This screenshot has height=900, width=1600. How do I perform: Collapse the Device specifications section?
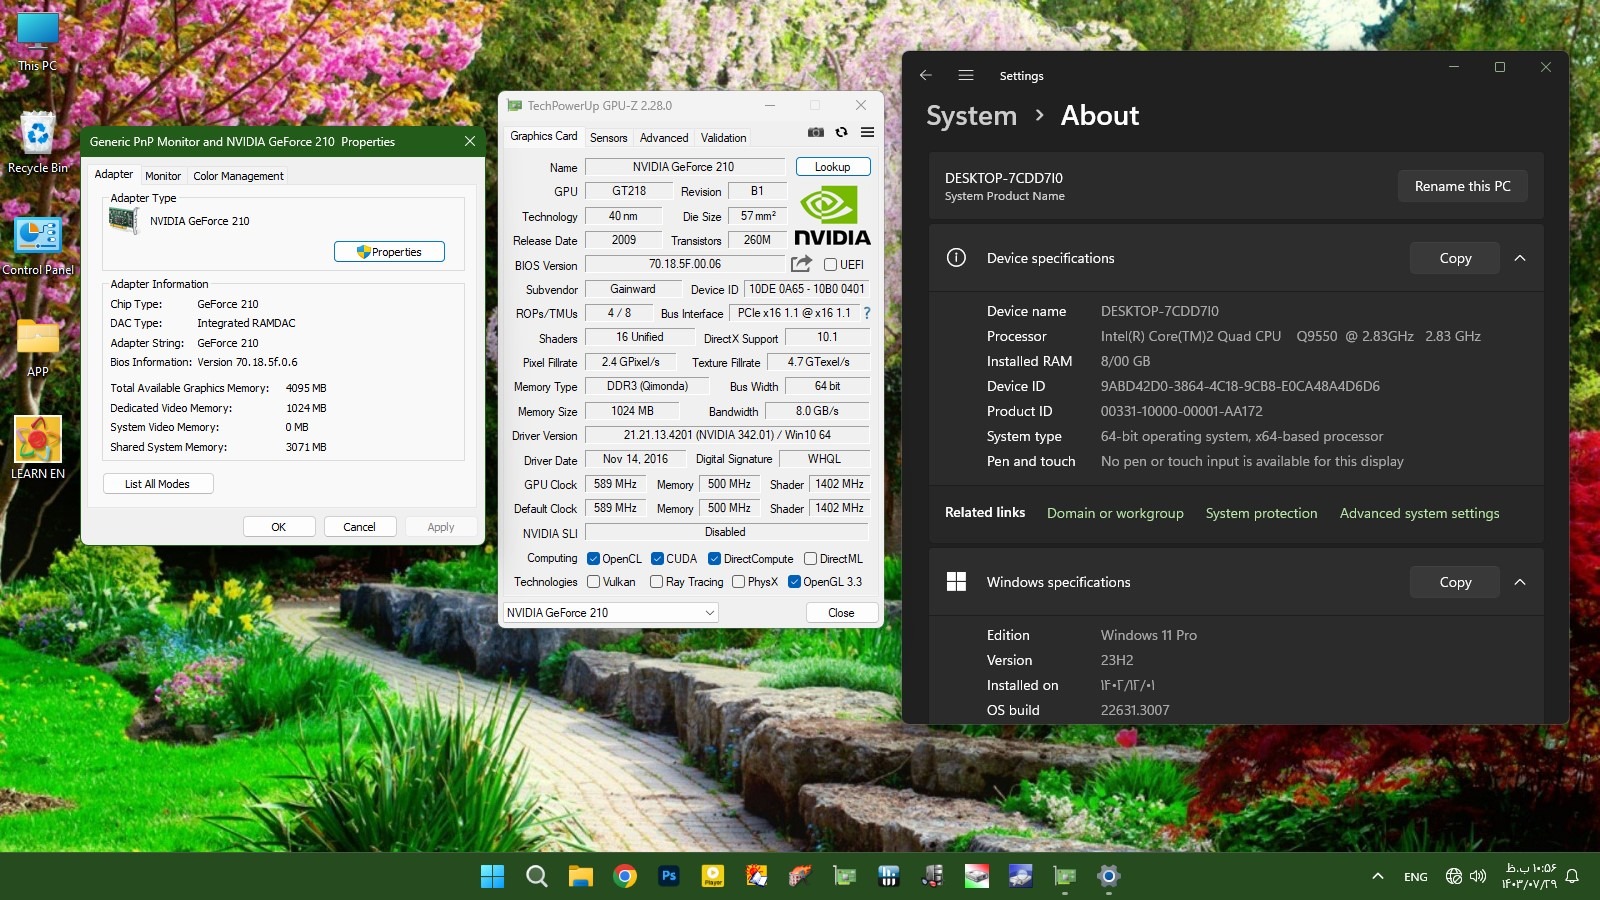tap(1520, 258)
